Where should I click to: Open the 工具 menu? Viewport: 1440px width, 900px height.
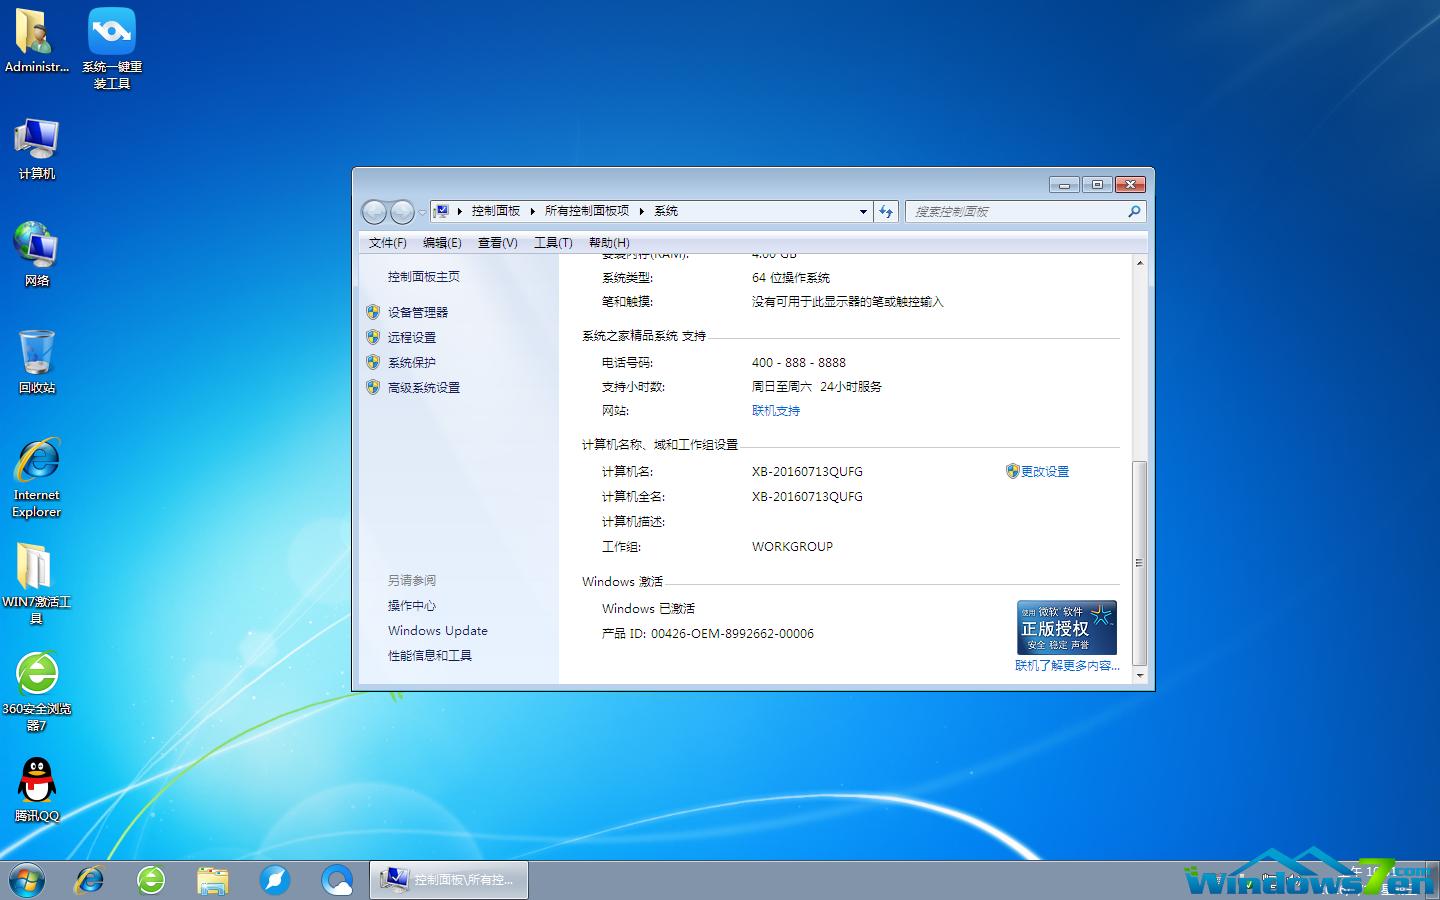coord(552,242)
